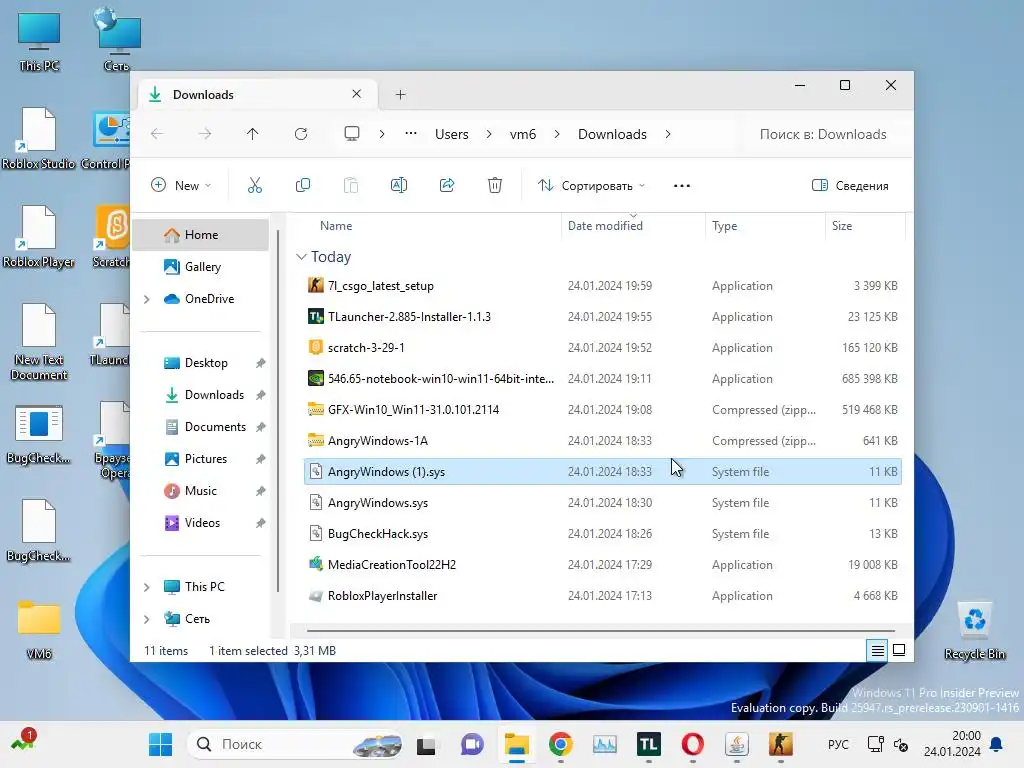1024x768 pixels.
Task: Open TLauncher taskbar icon
Action: point(648,744)
